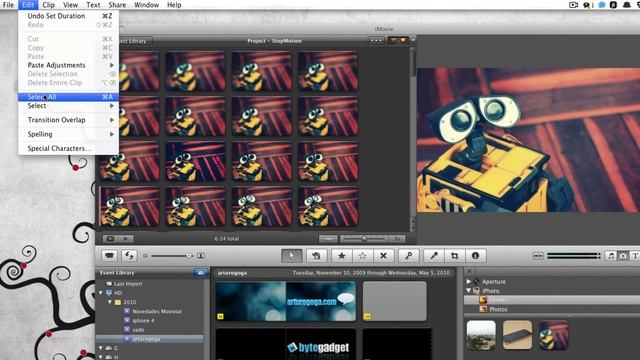Open the File menu
640x360 pixels.
pyautogui.click(x=8, y=5)
